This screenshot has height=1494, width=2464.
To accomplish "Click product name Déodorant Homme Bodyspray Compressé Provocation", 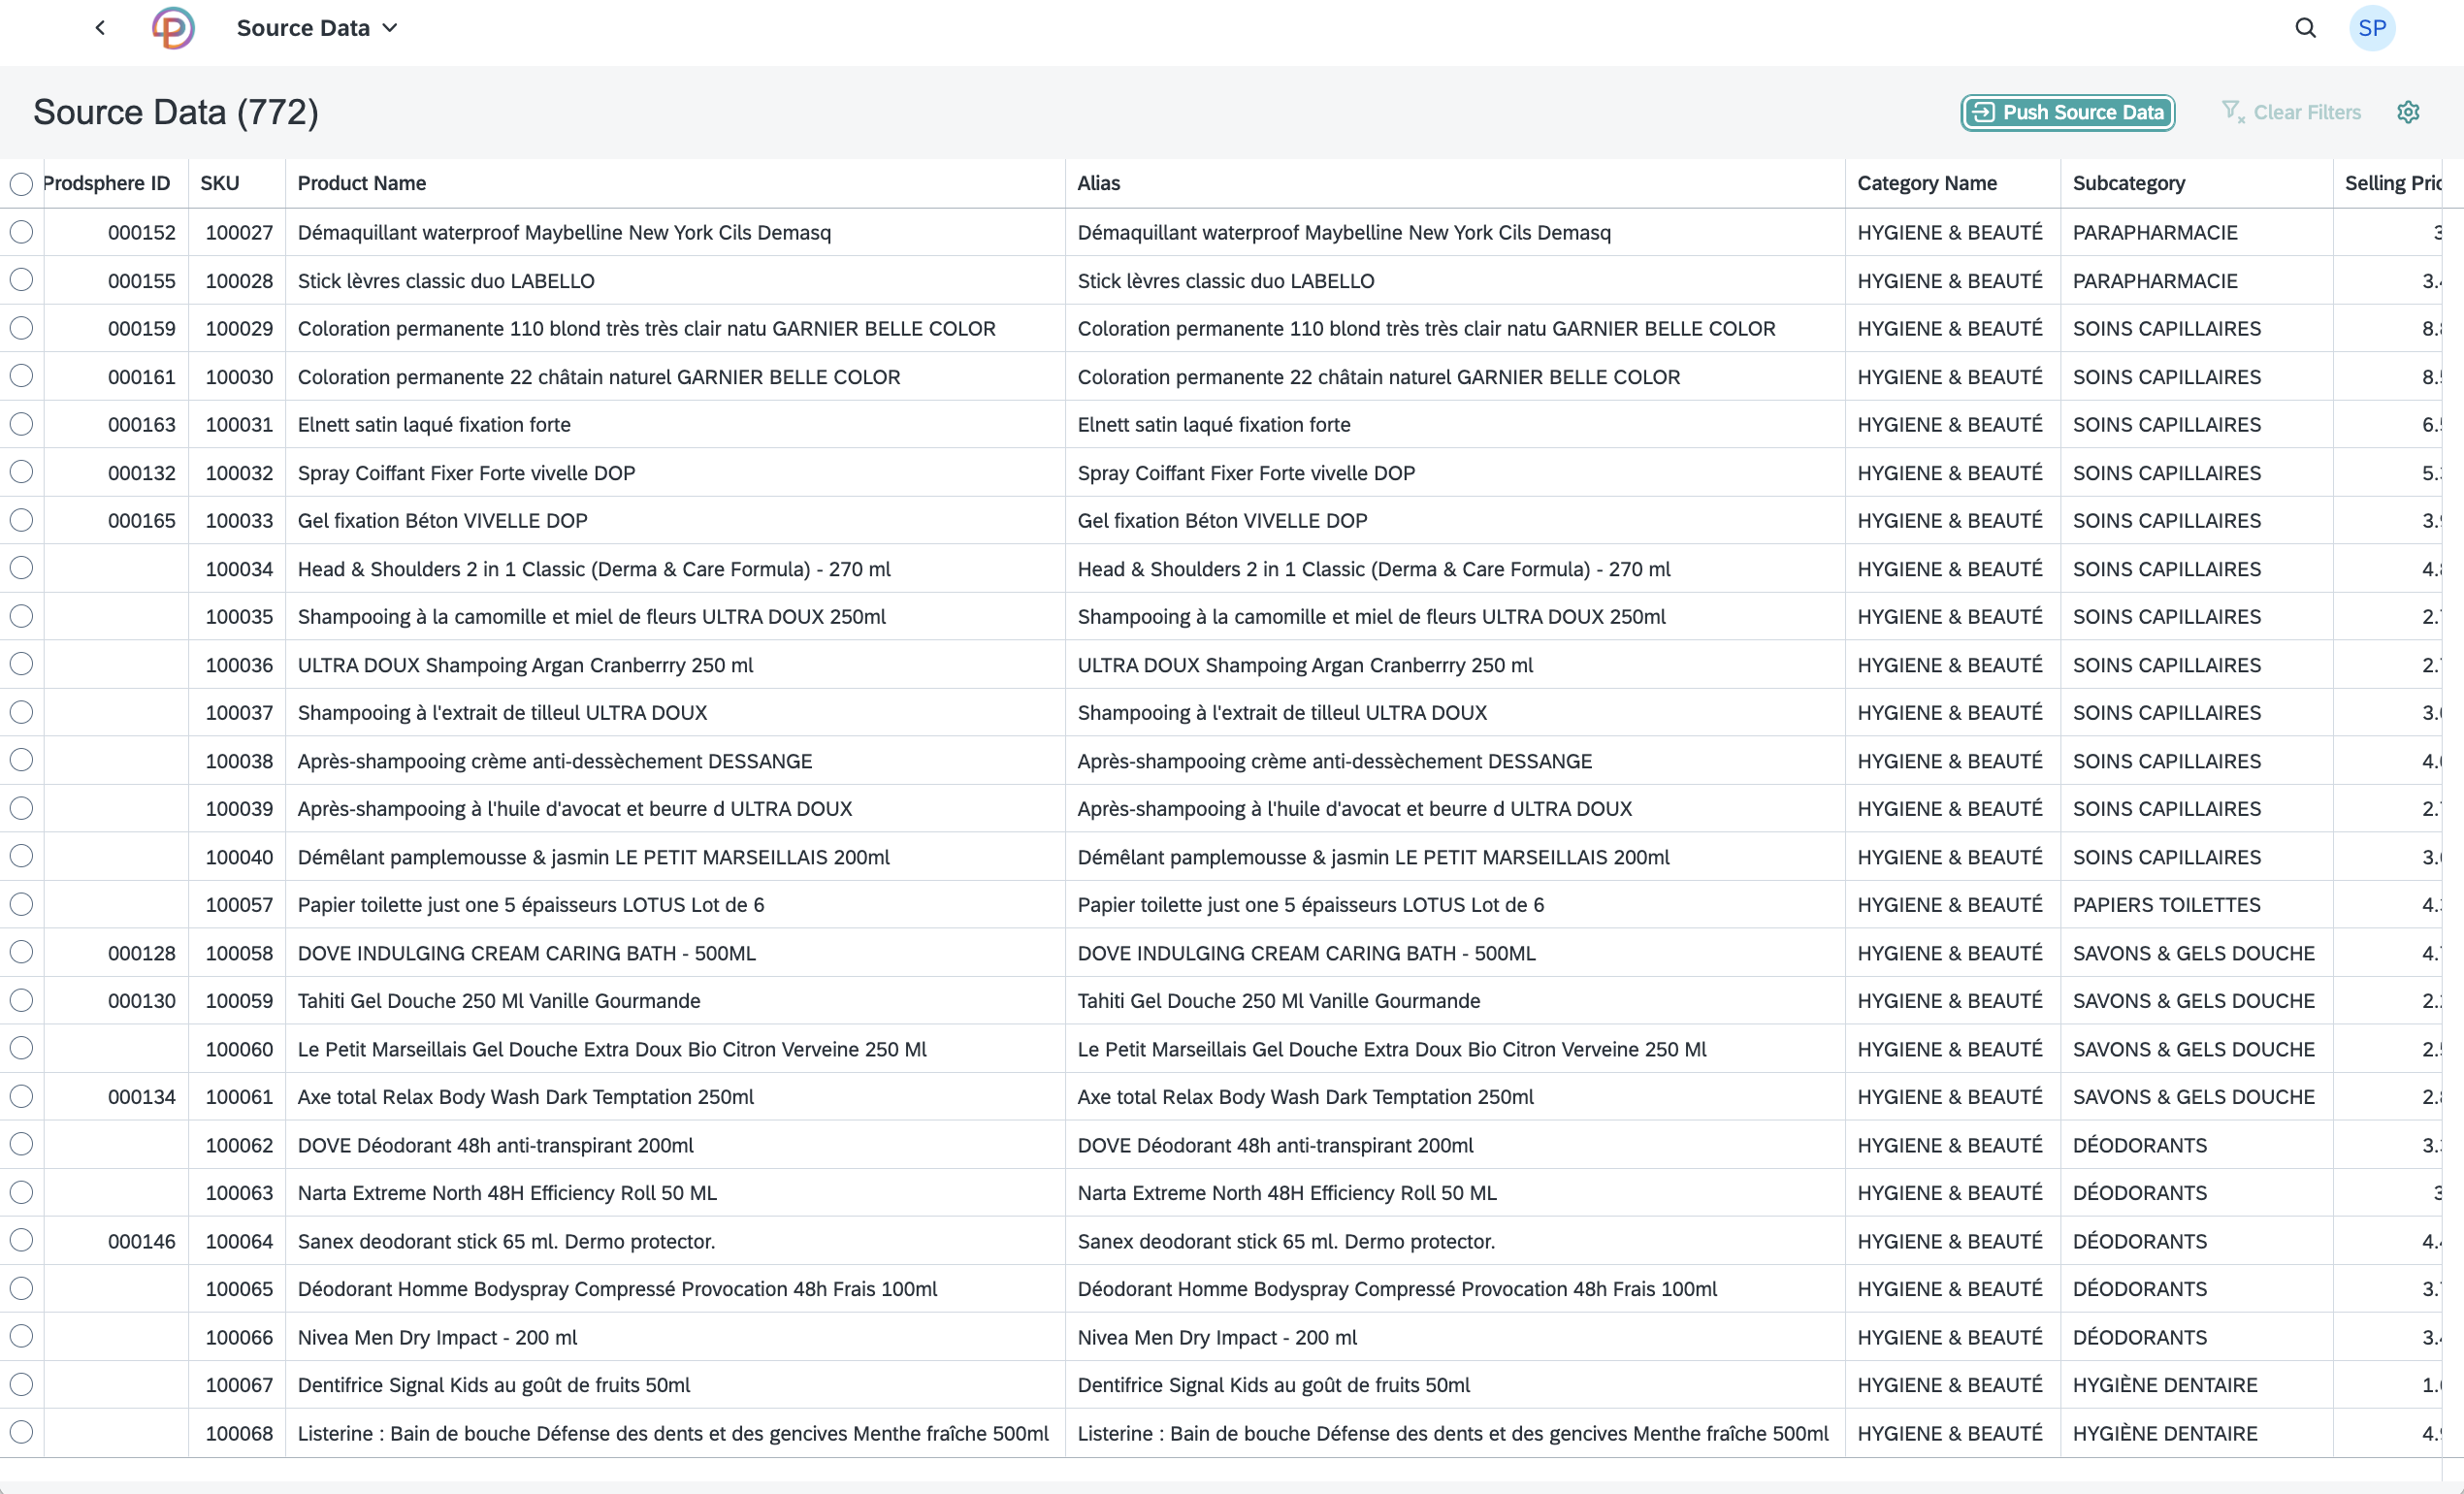I will click(x=617, y=1289).
